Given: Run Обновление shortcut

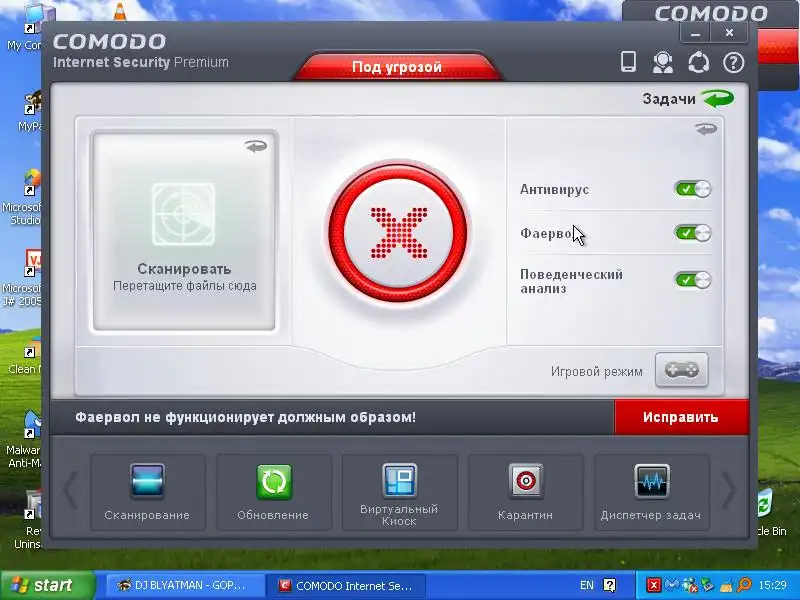Looking at the screenshot, I should click(273, 492).
